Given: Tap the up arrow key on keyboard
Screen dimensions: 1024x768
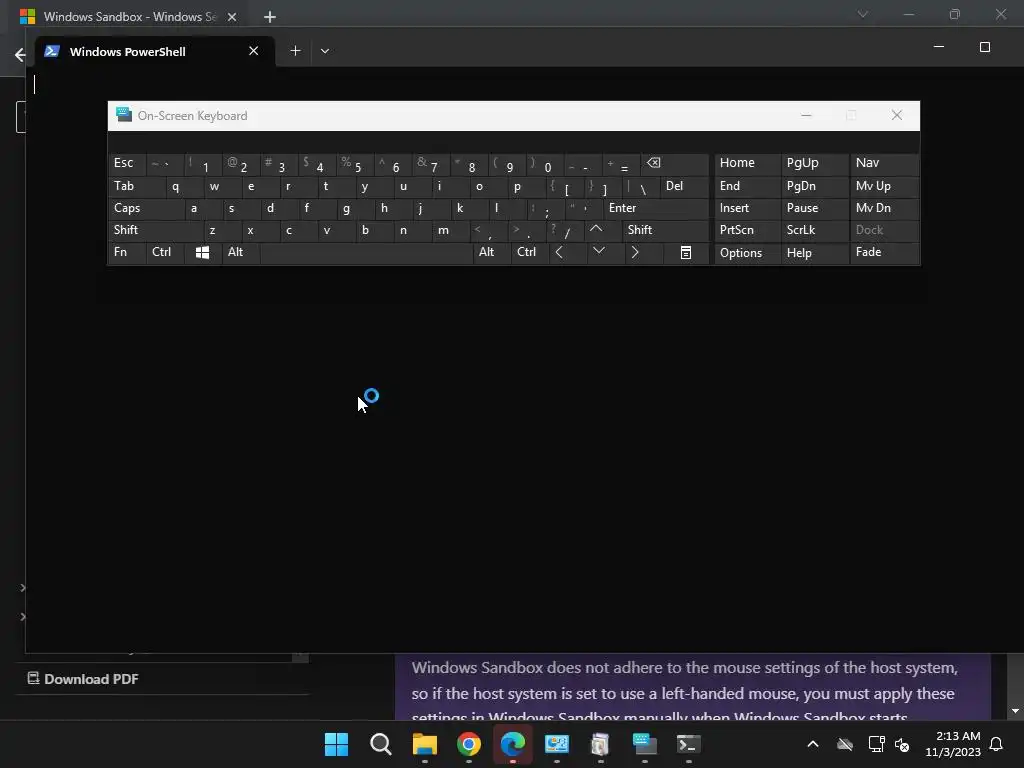Looking at the screenshot, I should pos(596,230).
